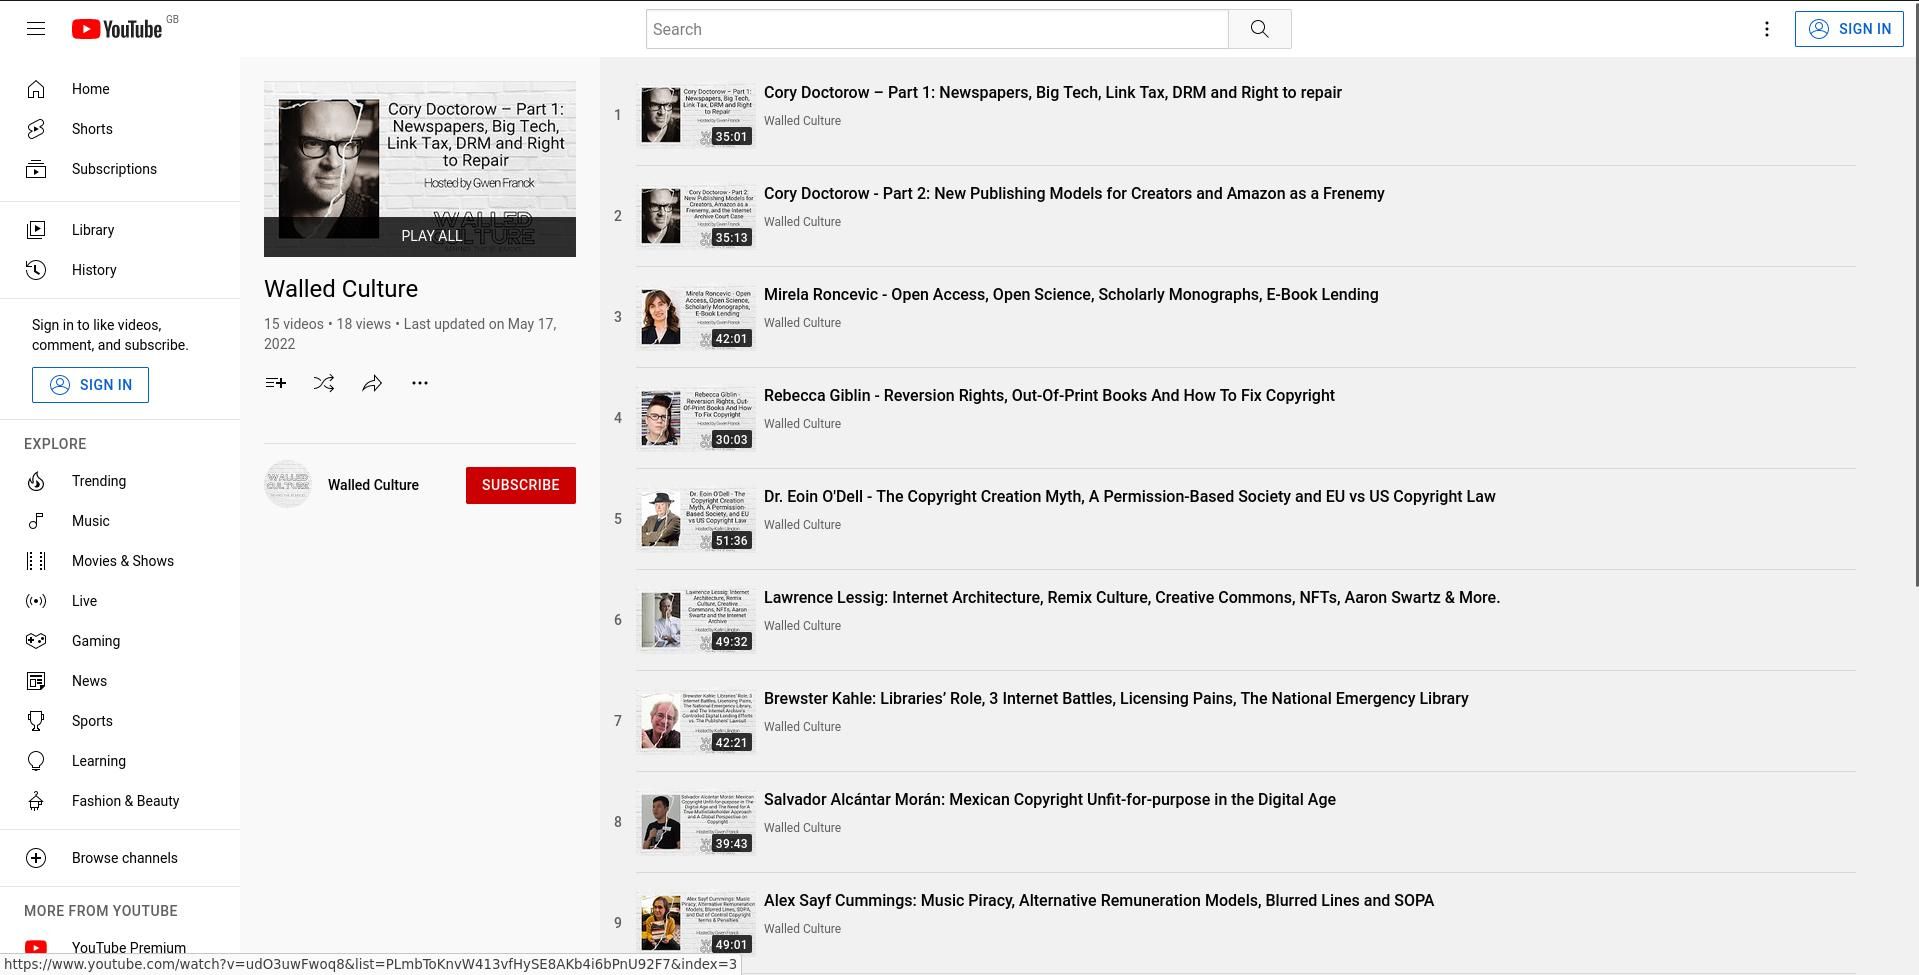Image resolution: width=1919 pixels, height=975 pixels.
Task: Share the Walled Culture playlist
Action: (372, 383)
